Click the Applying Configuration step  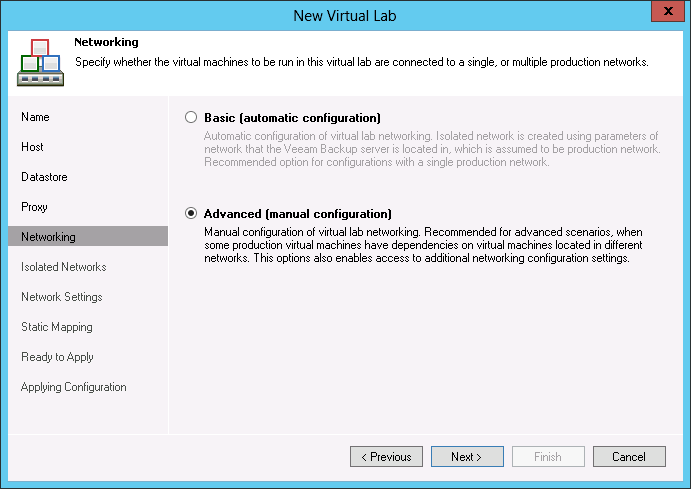coord(73,387)
